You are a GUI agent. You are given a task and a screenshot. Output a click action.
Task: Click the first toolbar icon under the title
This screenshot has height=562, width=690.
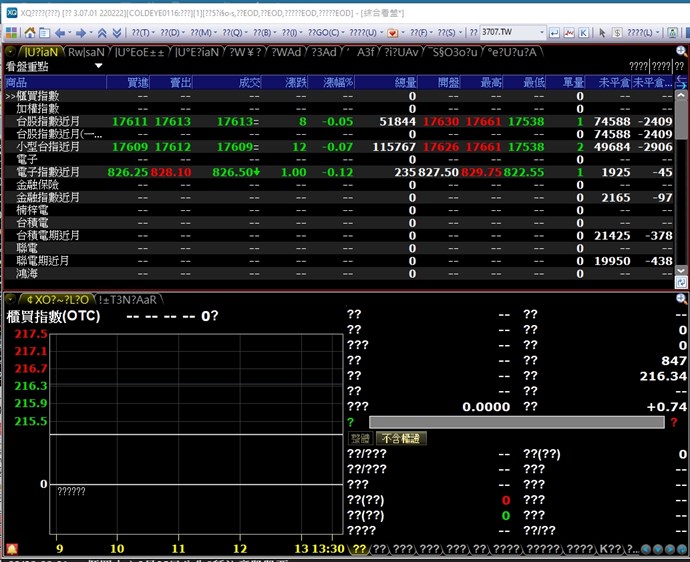[x=9, y=32]
